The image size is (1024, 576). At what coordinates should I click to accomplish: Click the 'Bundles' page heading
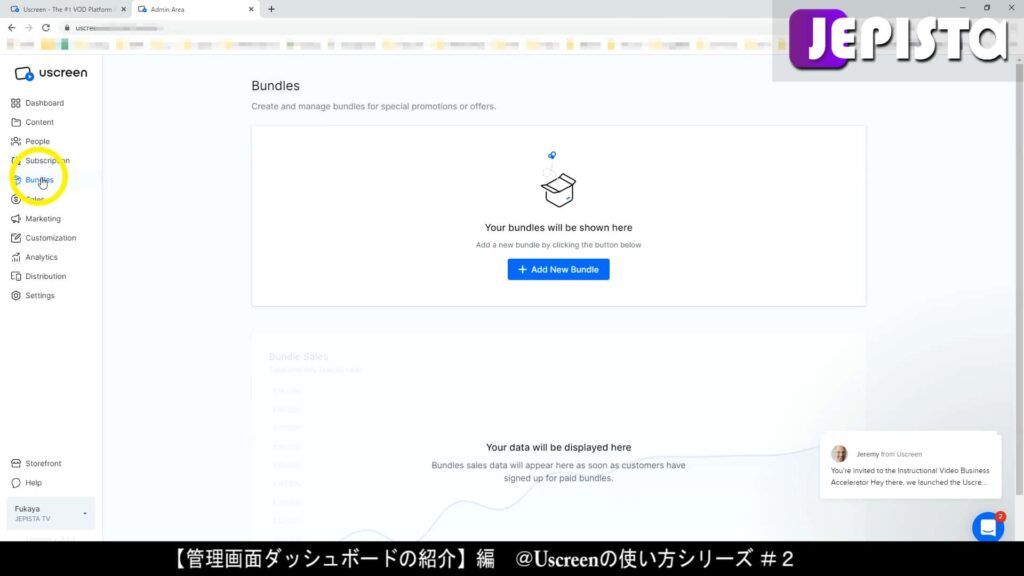[x=276, y=86]
